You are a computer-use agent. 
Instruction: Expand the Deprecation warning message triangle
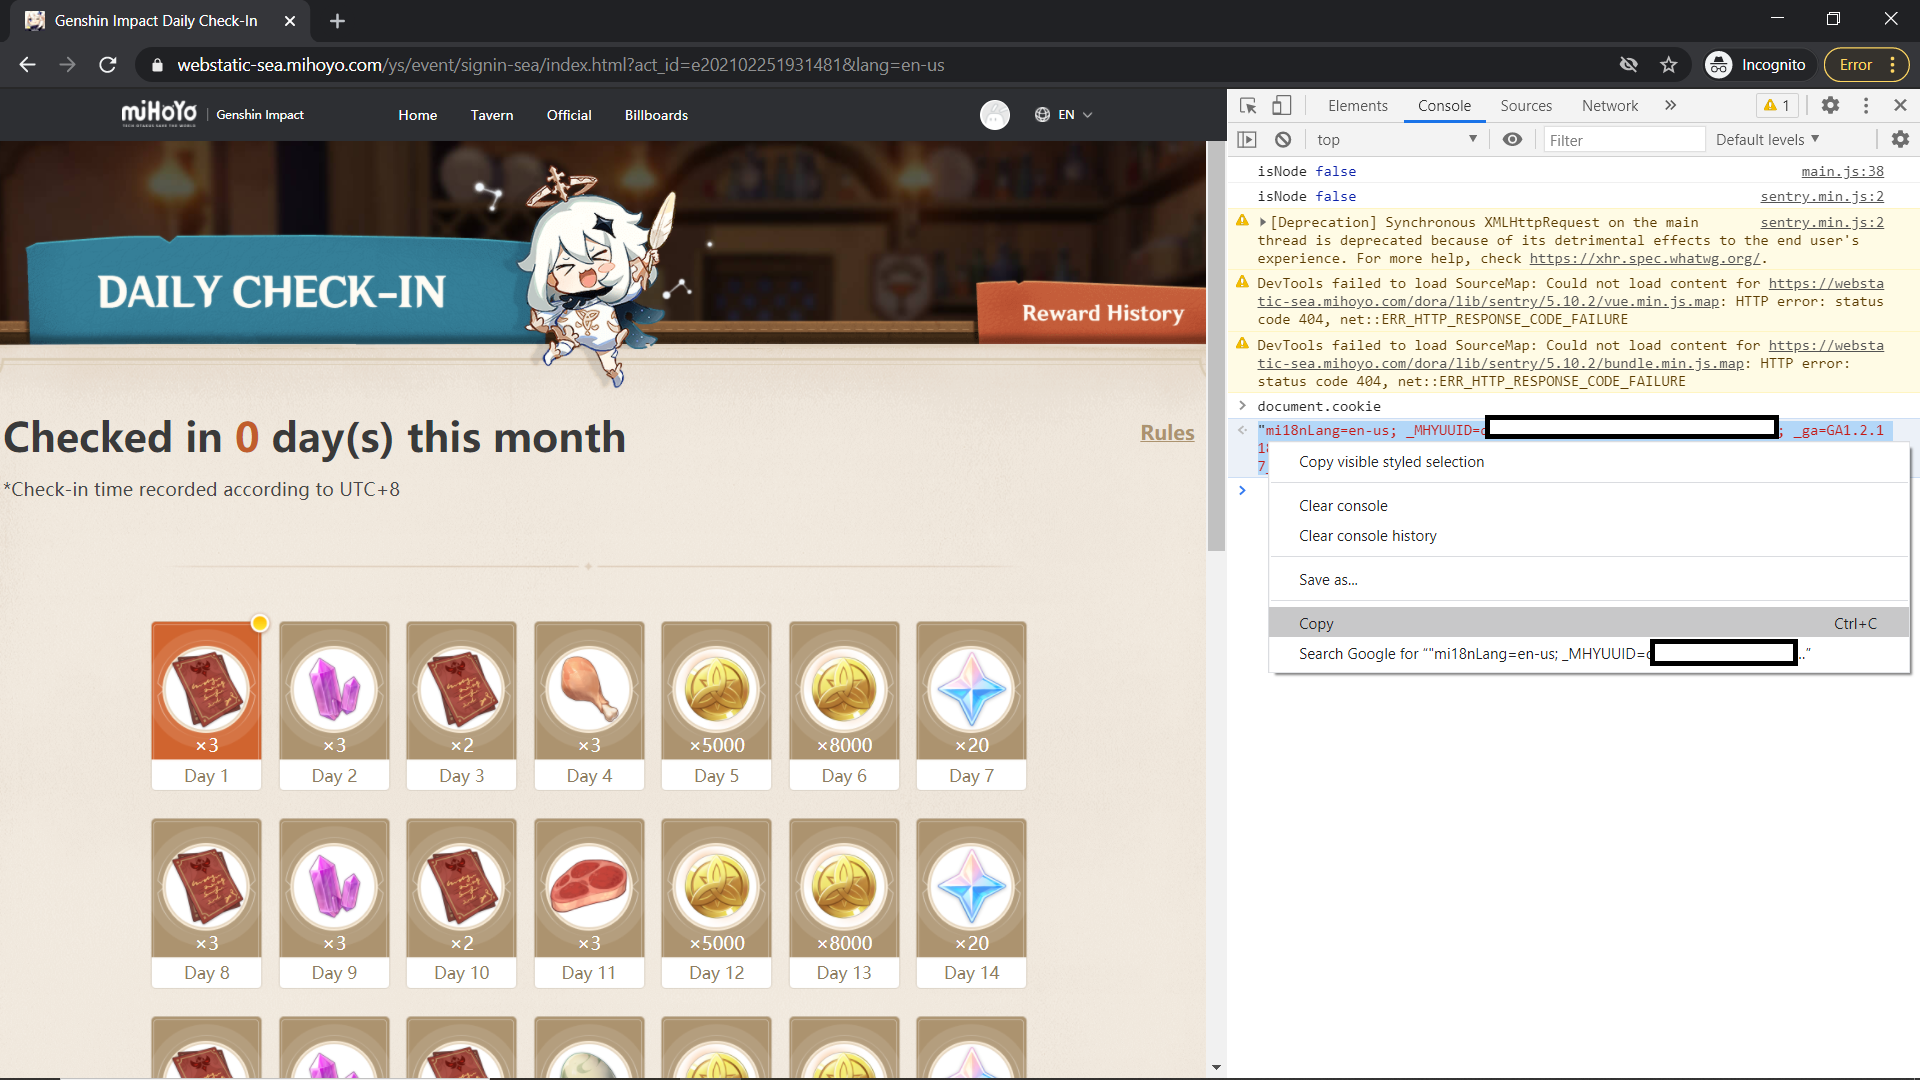point(1263,223)
